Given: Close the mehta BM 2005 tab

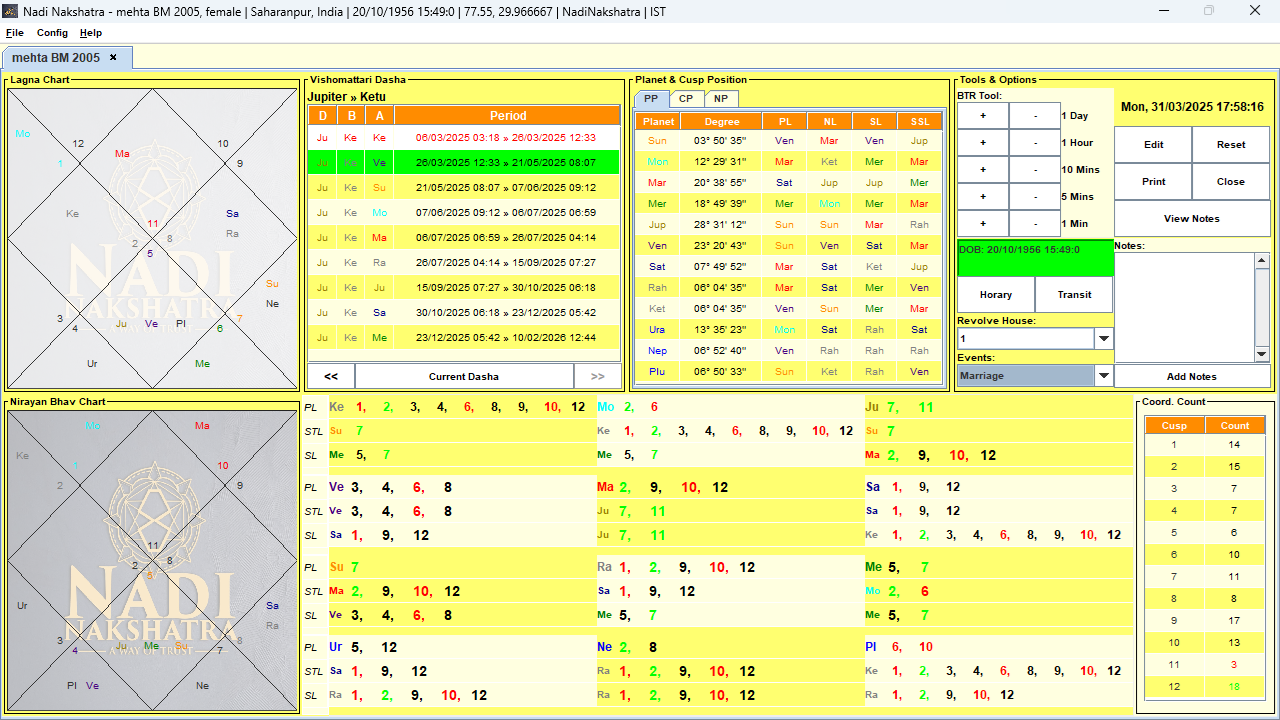Looking at the screenshot, I should pyautogui.click(x=113, y=57).
